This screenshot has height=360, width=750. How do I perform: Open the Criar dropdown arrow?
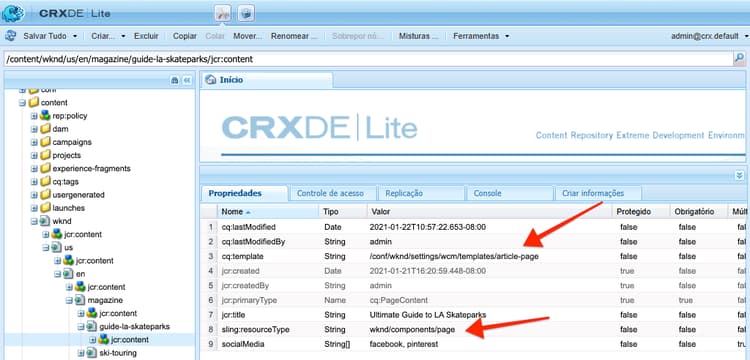pos(123,36)
